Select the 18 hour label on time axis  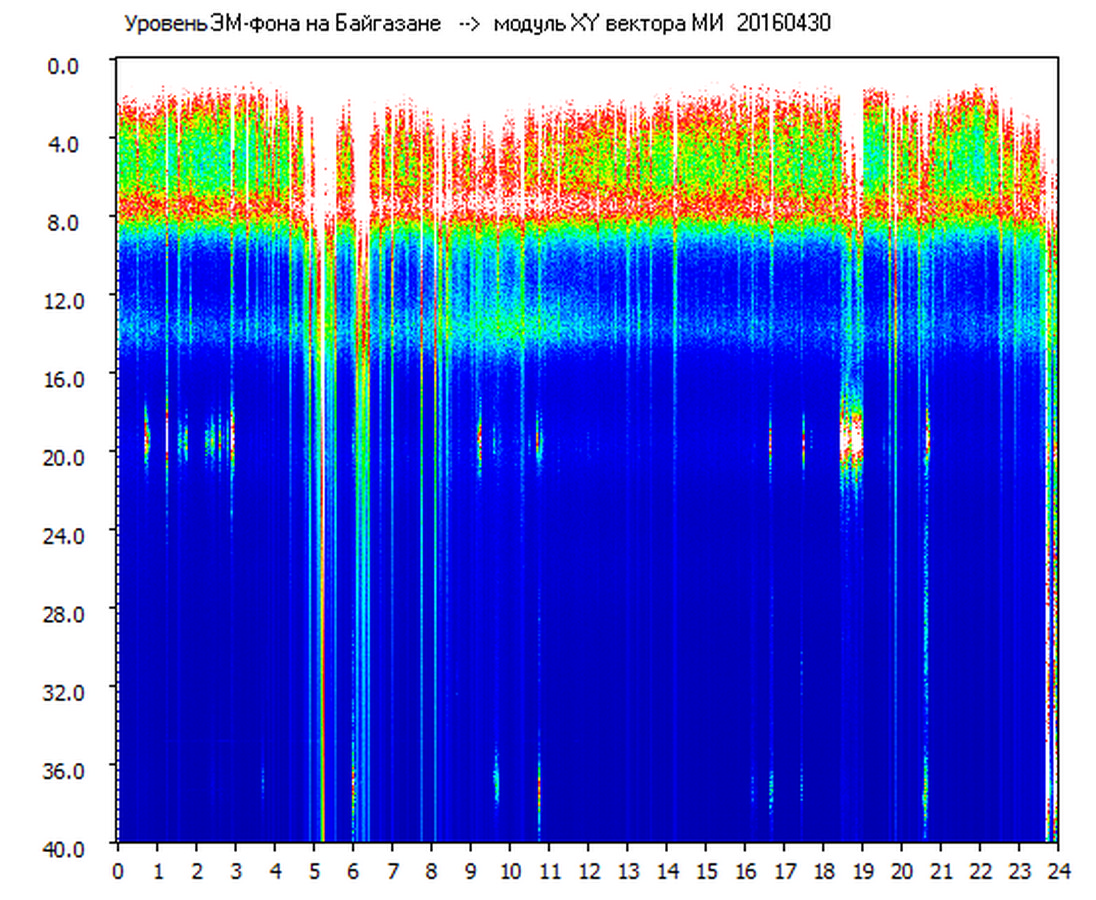pyautogui.click(x=823, y=871)
